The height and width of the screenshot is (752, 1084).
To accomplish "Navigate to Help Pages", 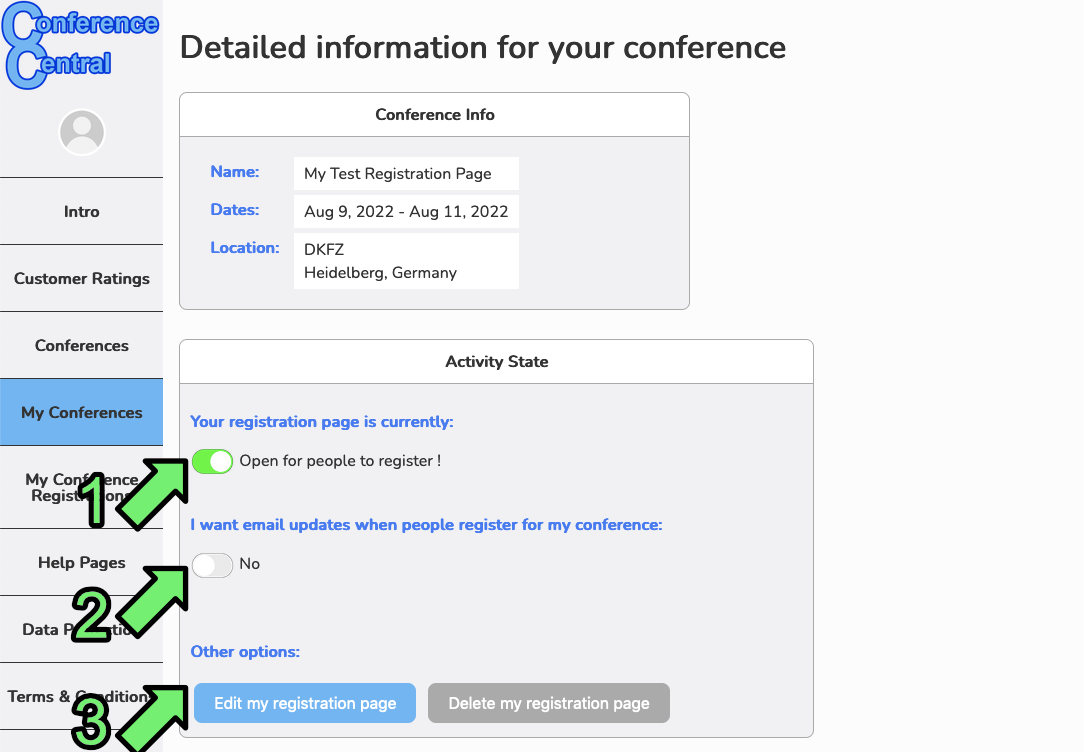I will [x=81, y=563].
